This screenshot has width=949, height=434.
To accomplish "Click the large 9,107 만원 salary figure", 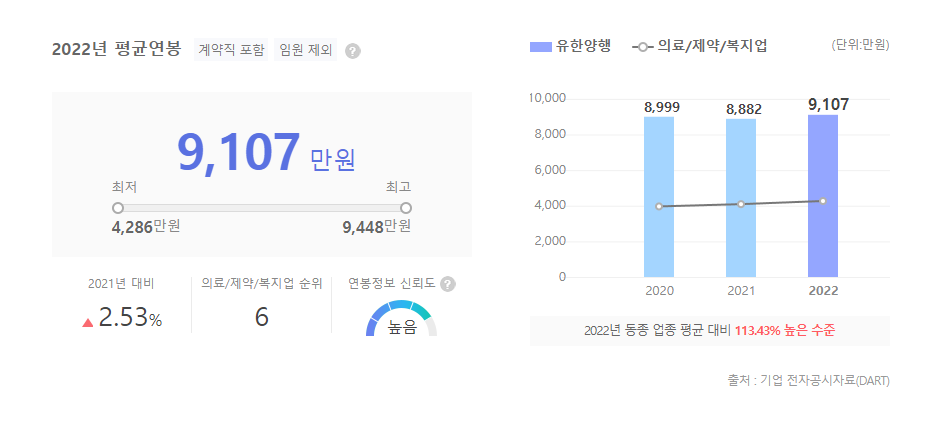I will point(266,153).
